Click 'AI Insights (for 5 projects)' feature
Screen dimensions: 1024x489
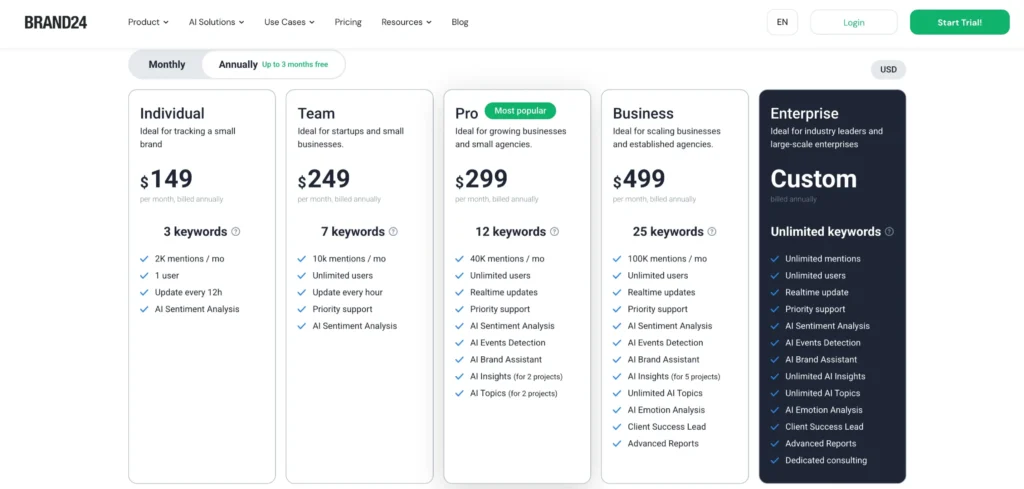[x=674, y=377]
